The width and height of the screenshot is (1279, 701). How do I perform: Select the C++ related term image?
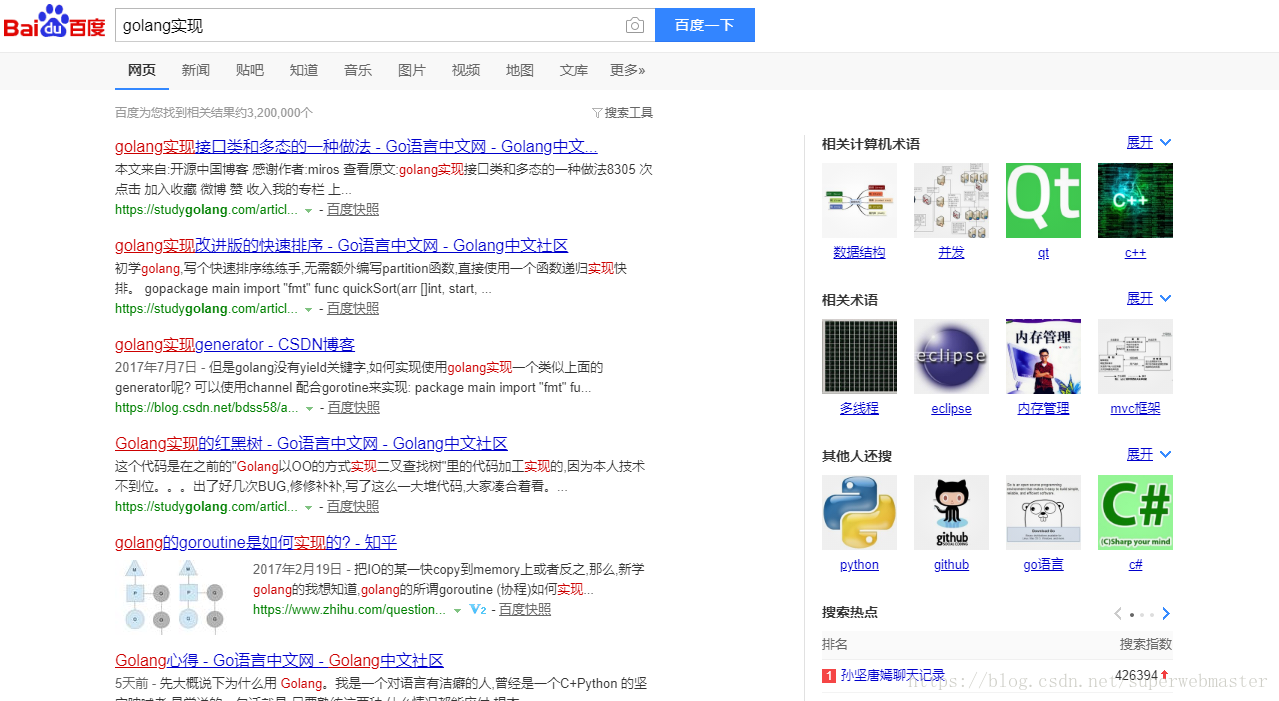coord(1135,200)
